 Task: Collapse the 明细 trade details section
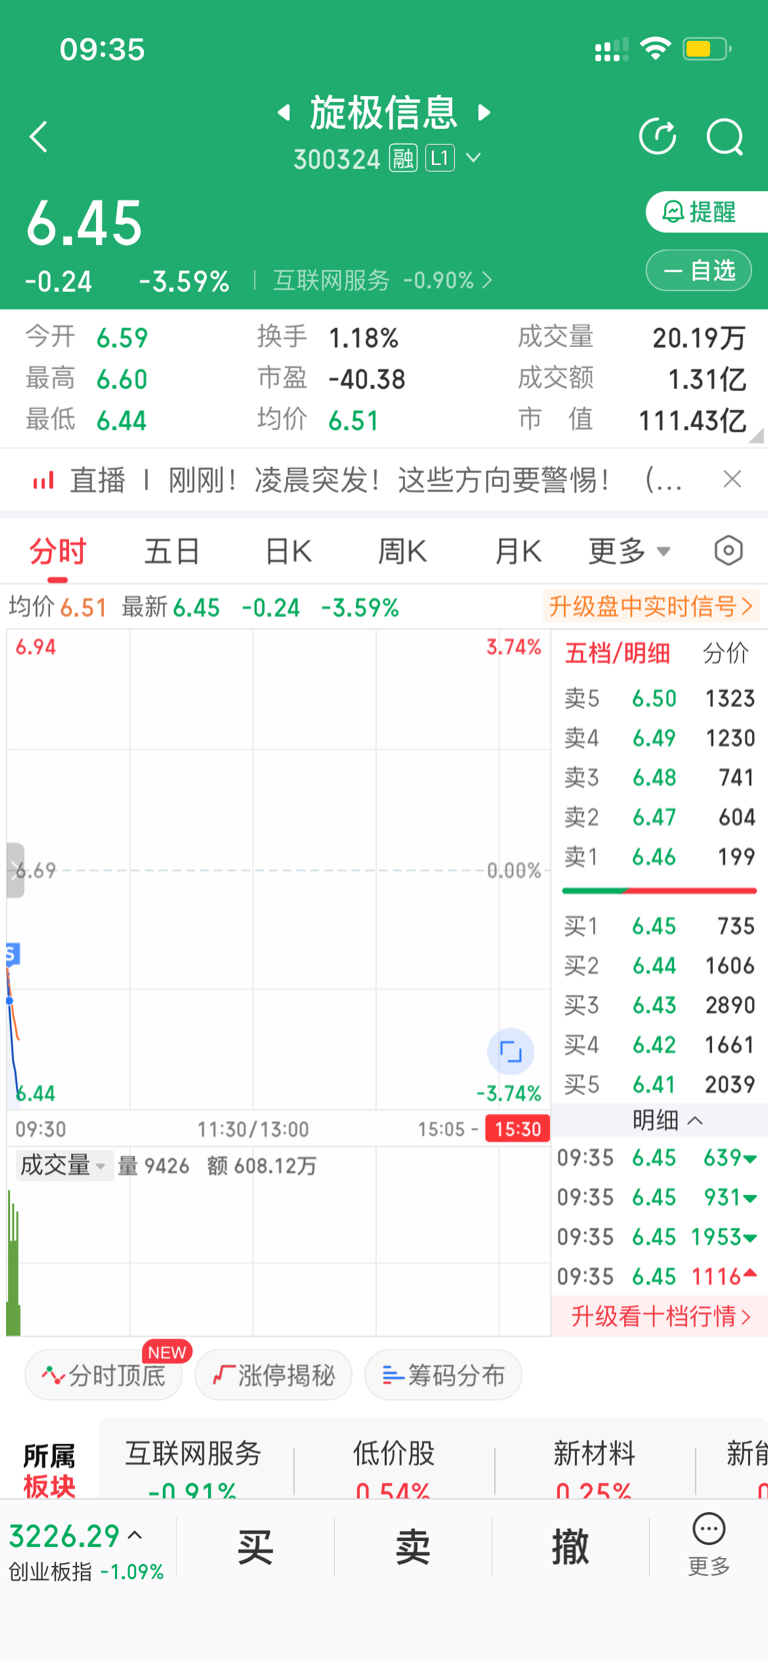667,1120
